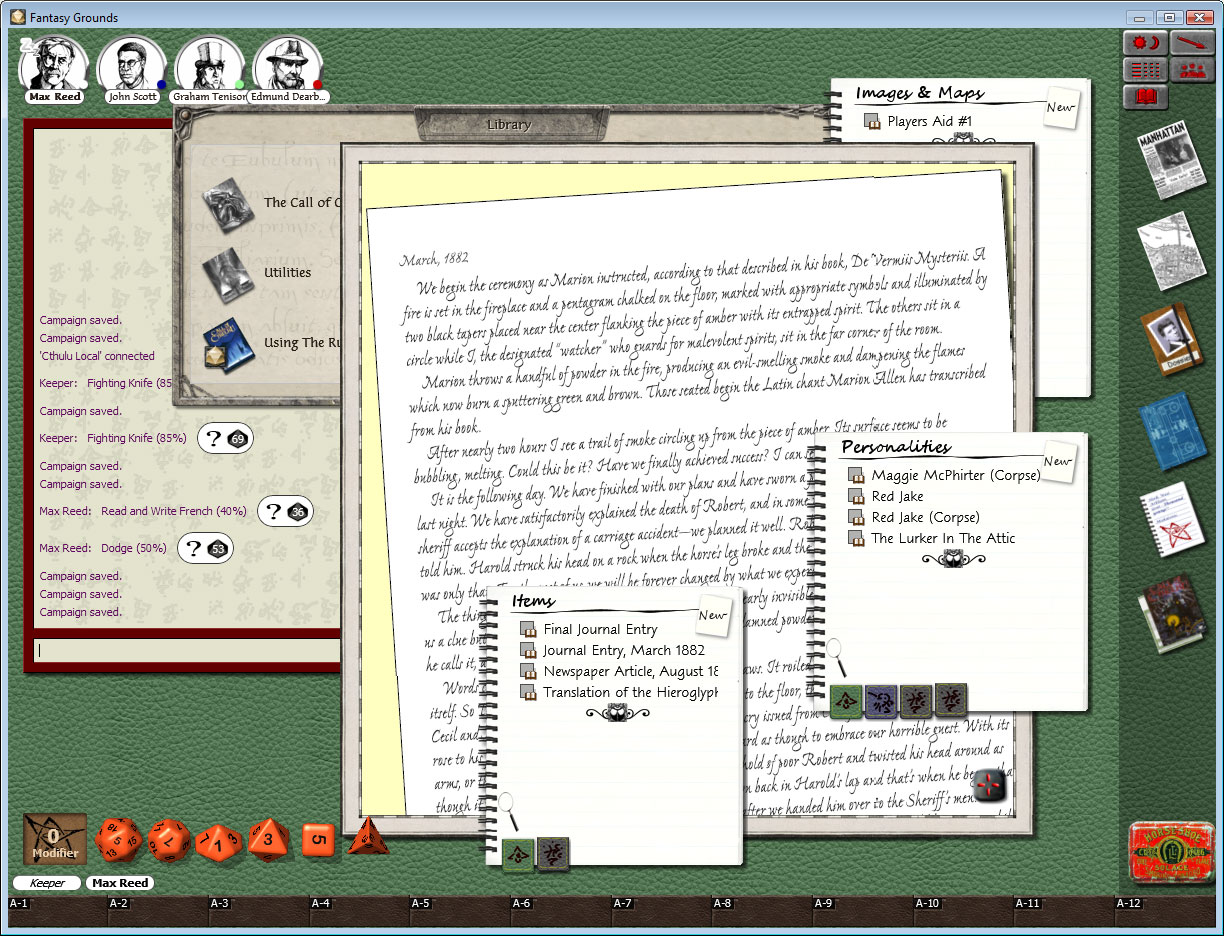Open the Library with the red book icon
The image size is (1224, 936).
pyautogui.click(x=1145, y=97)
